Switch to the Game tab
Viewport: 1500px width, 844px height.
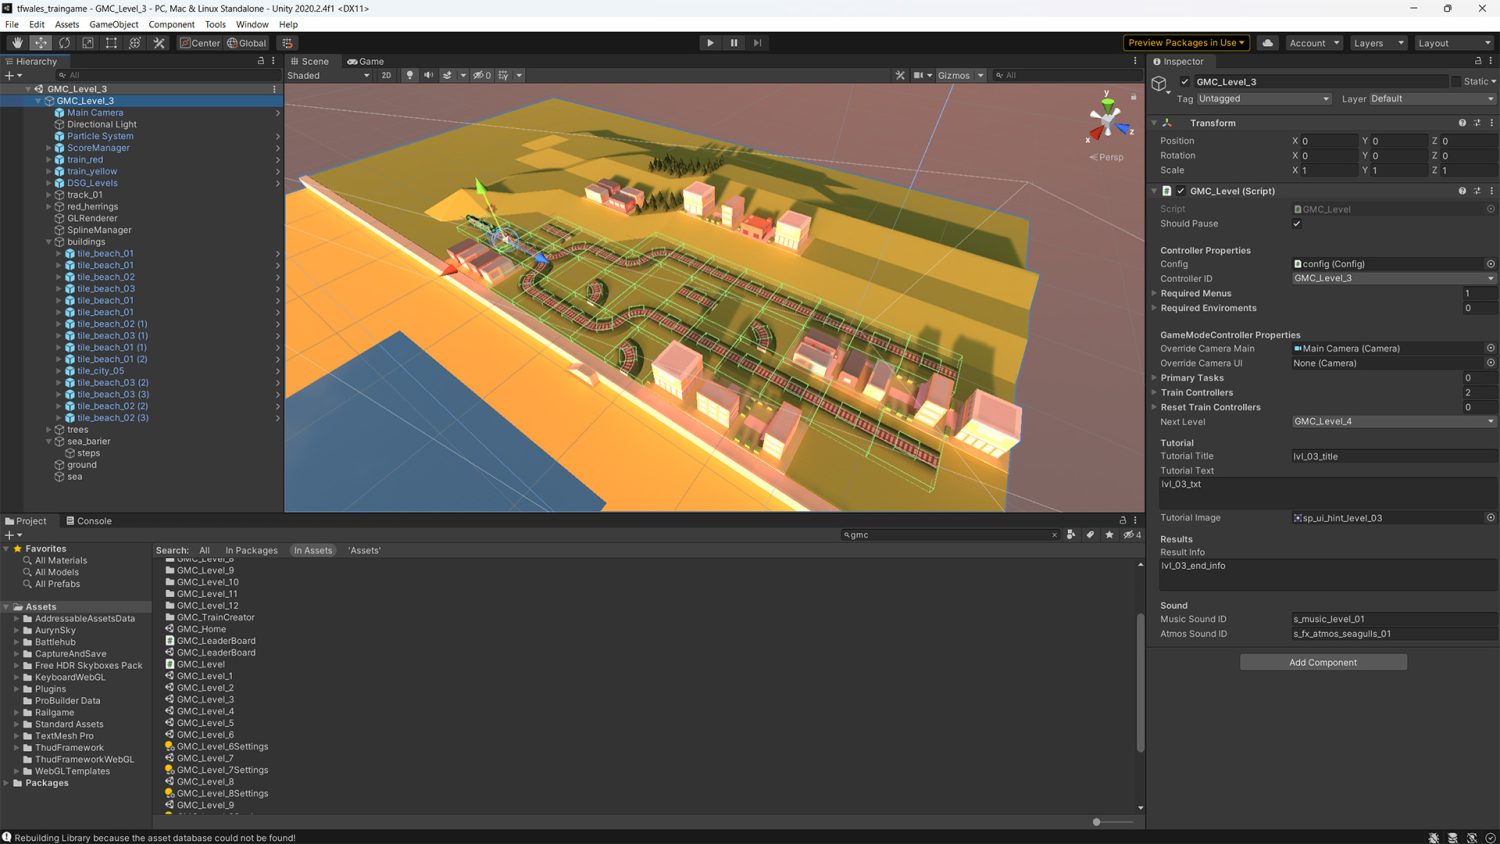[x=366, y=61]
